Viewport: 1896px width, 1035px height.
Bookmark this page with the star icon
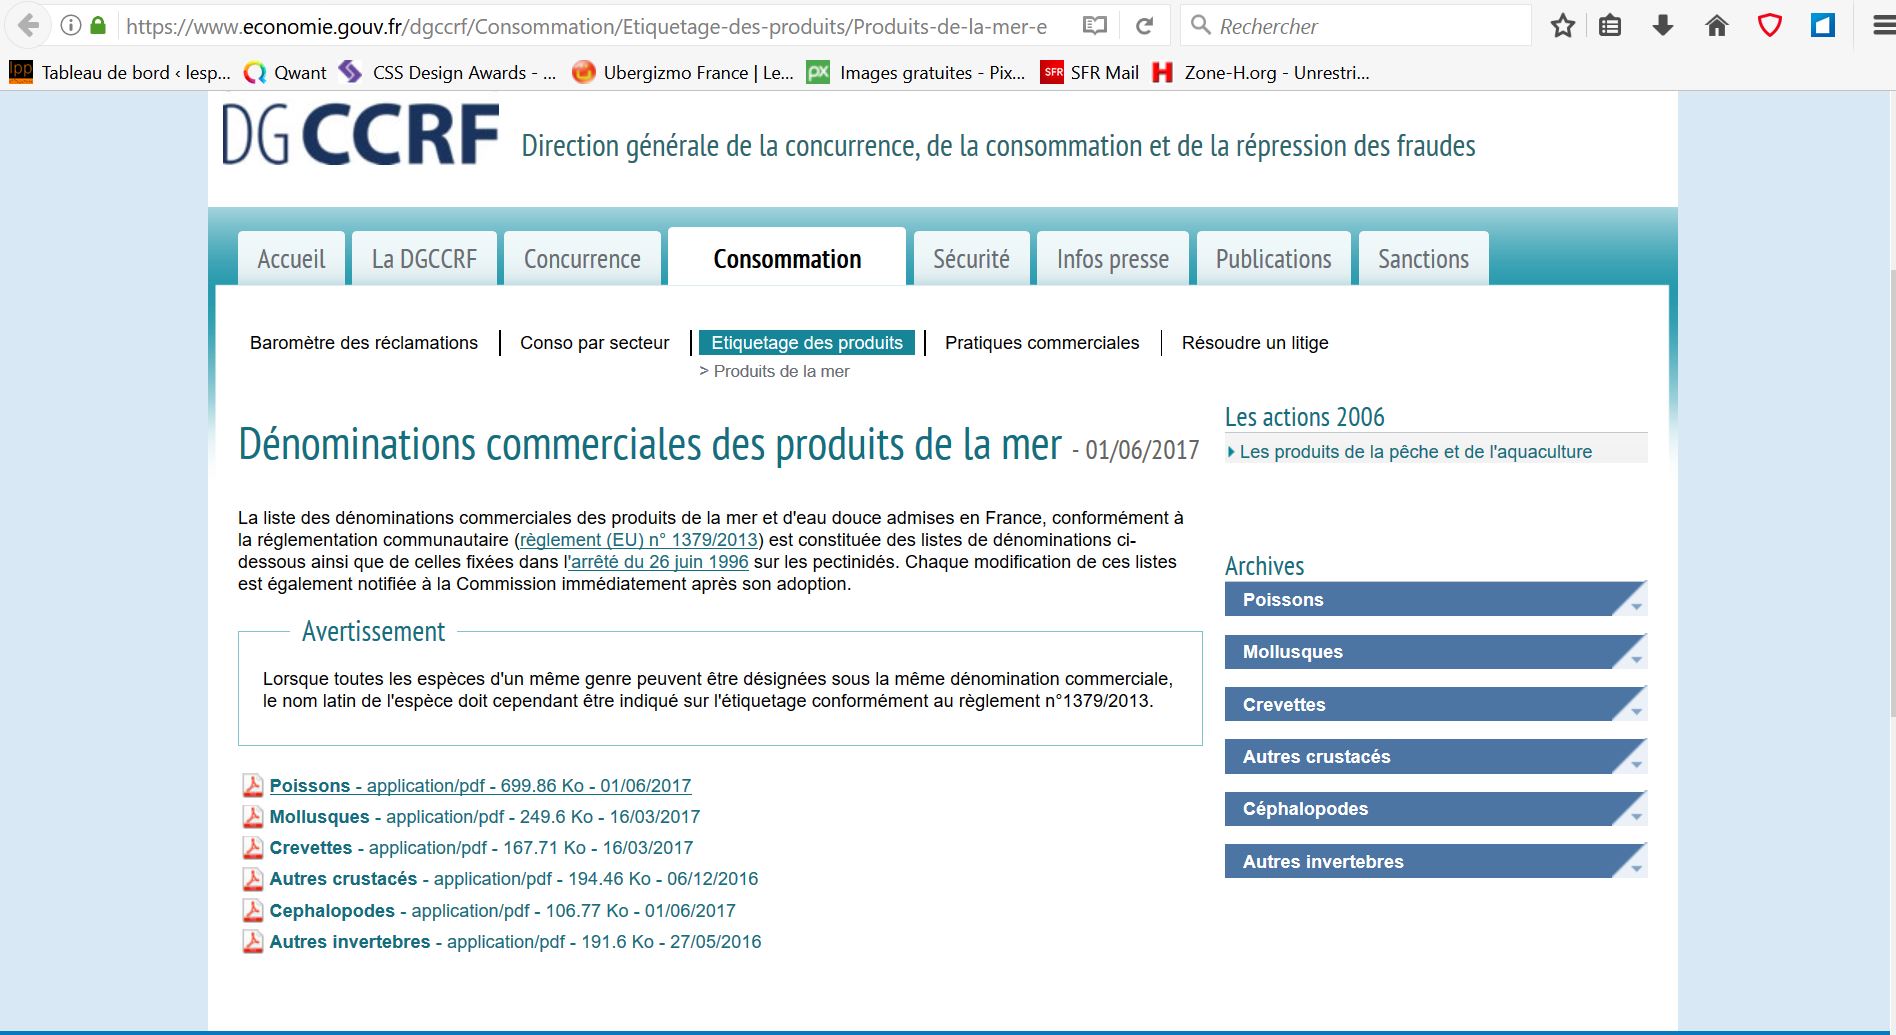coord(1562,26)
